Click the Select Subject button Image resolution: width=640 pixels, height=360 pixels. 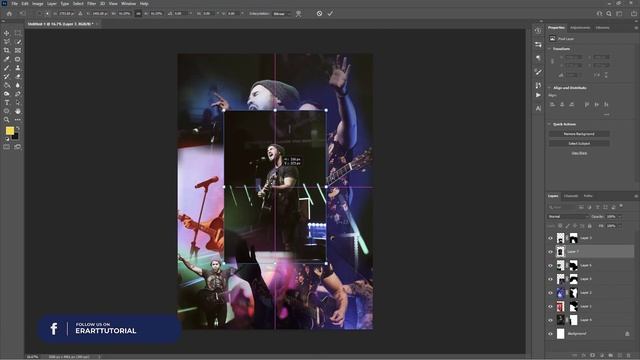(579, 144)
